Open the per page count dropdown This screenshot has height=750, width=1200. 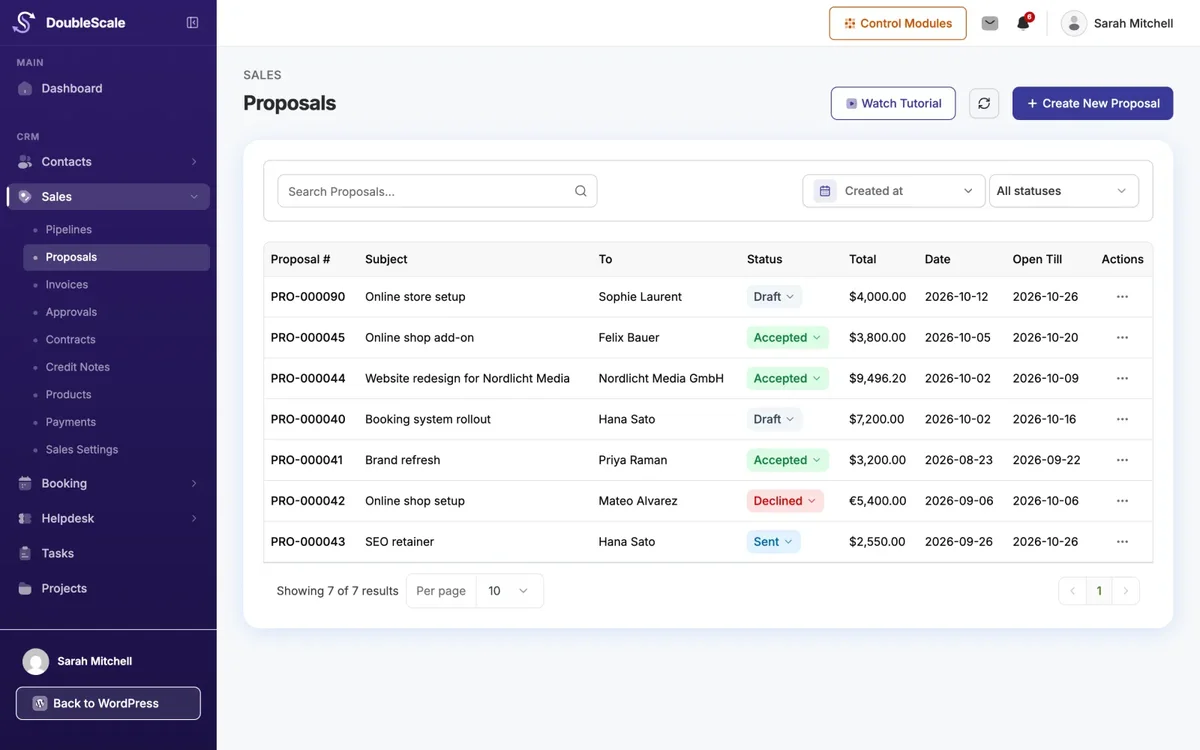(510, 591)
